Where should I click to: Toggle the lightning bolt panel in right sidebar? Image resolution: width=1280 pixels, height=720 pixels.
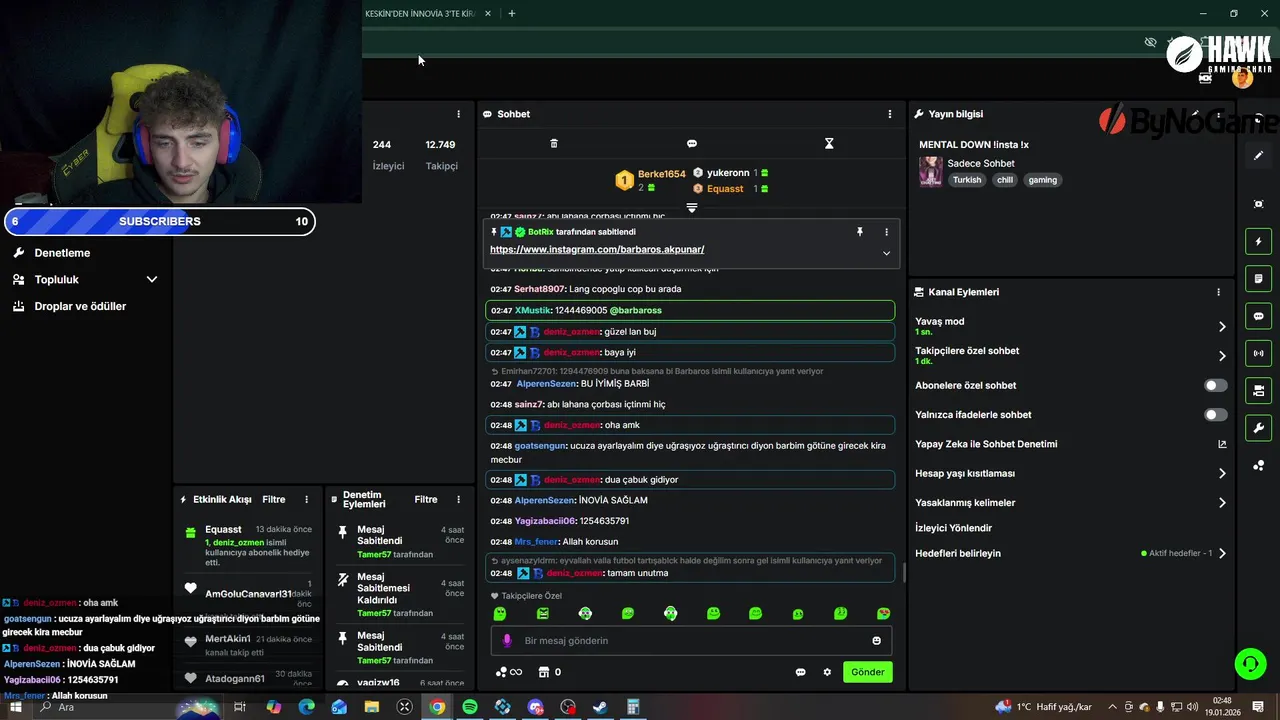point(1258,241)
